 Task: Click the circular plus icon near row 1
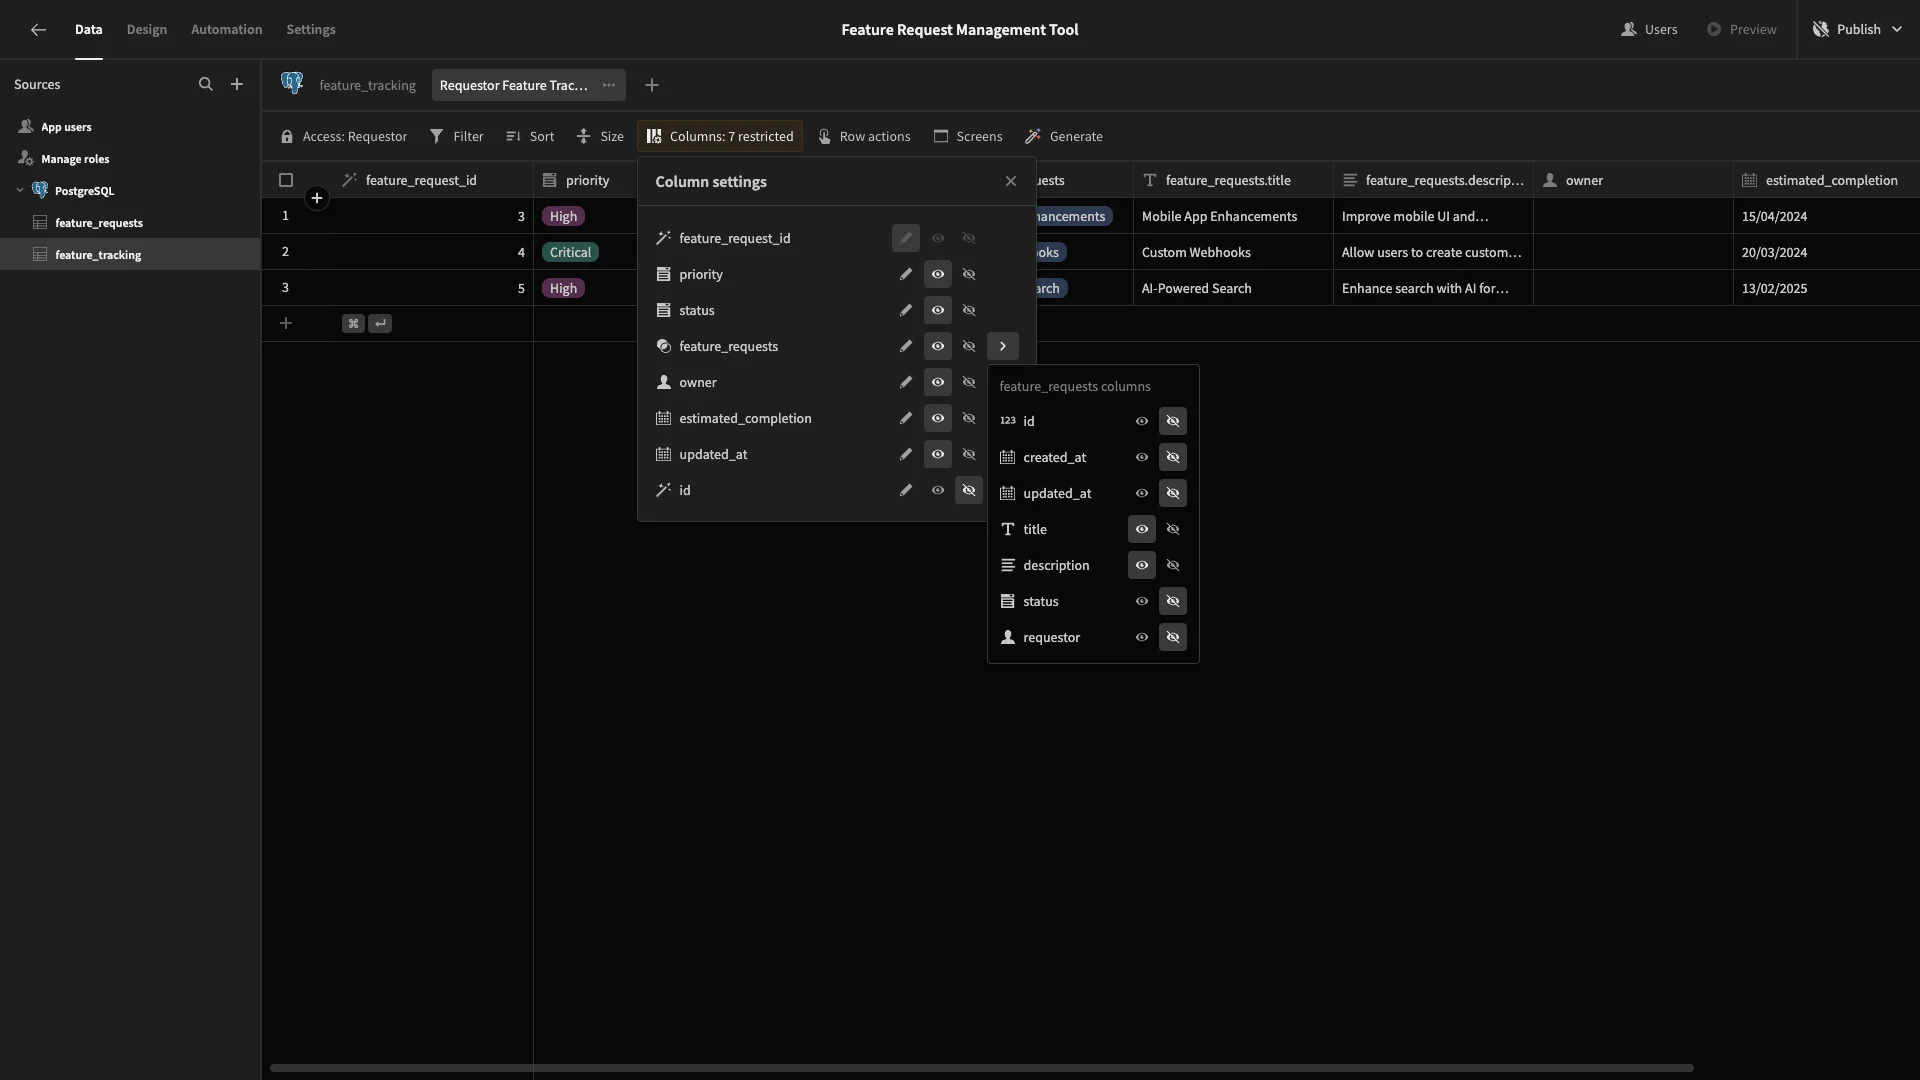pyautogui.click(x=317, y=198)
